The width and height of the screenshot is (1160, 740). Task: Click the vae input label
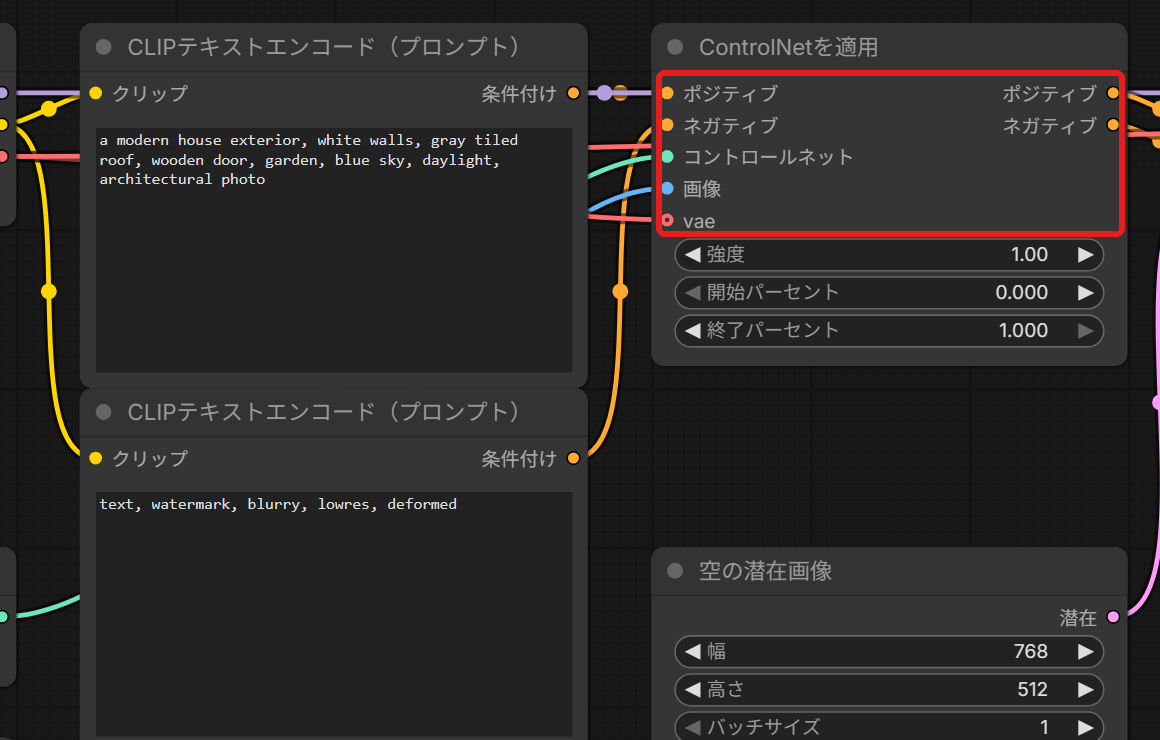pyautogui.click(x=699, y=221)
